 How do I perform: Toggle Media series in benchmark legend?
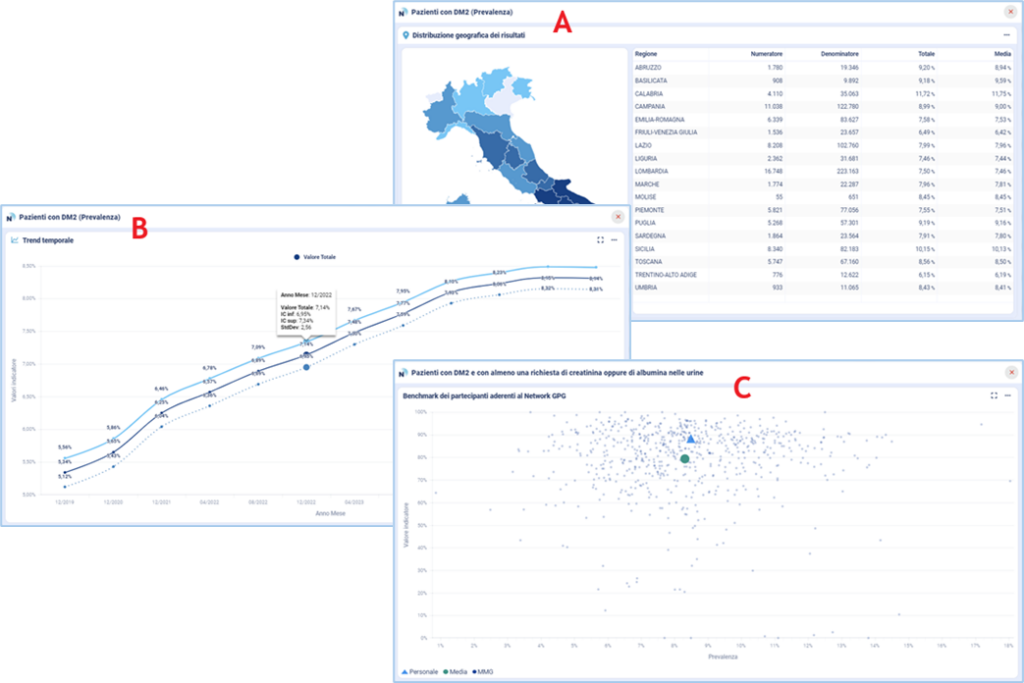tap(455, 670)
